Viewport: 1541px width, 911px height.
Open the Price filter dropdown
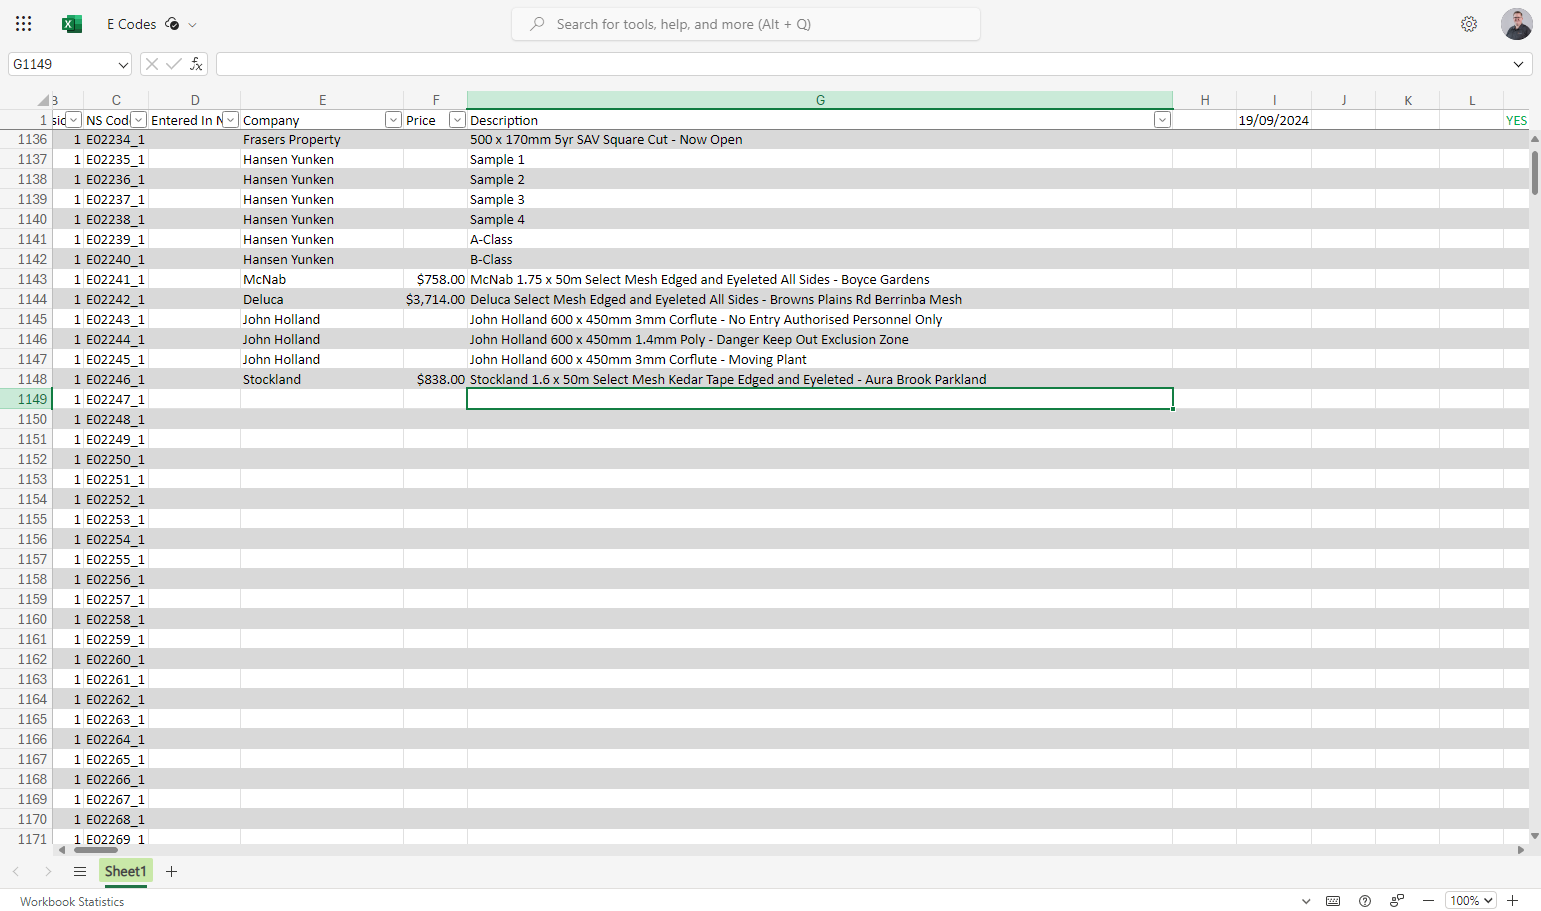(x=457, y=120)
